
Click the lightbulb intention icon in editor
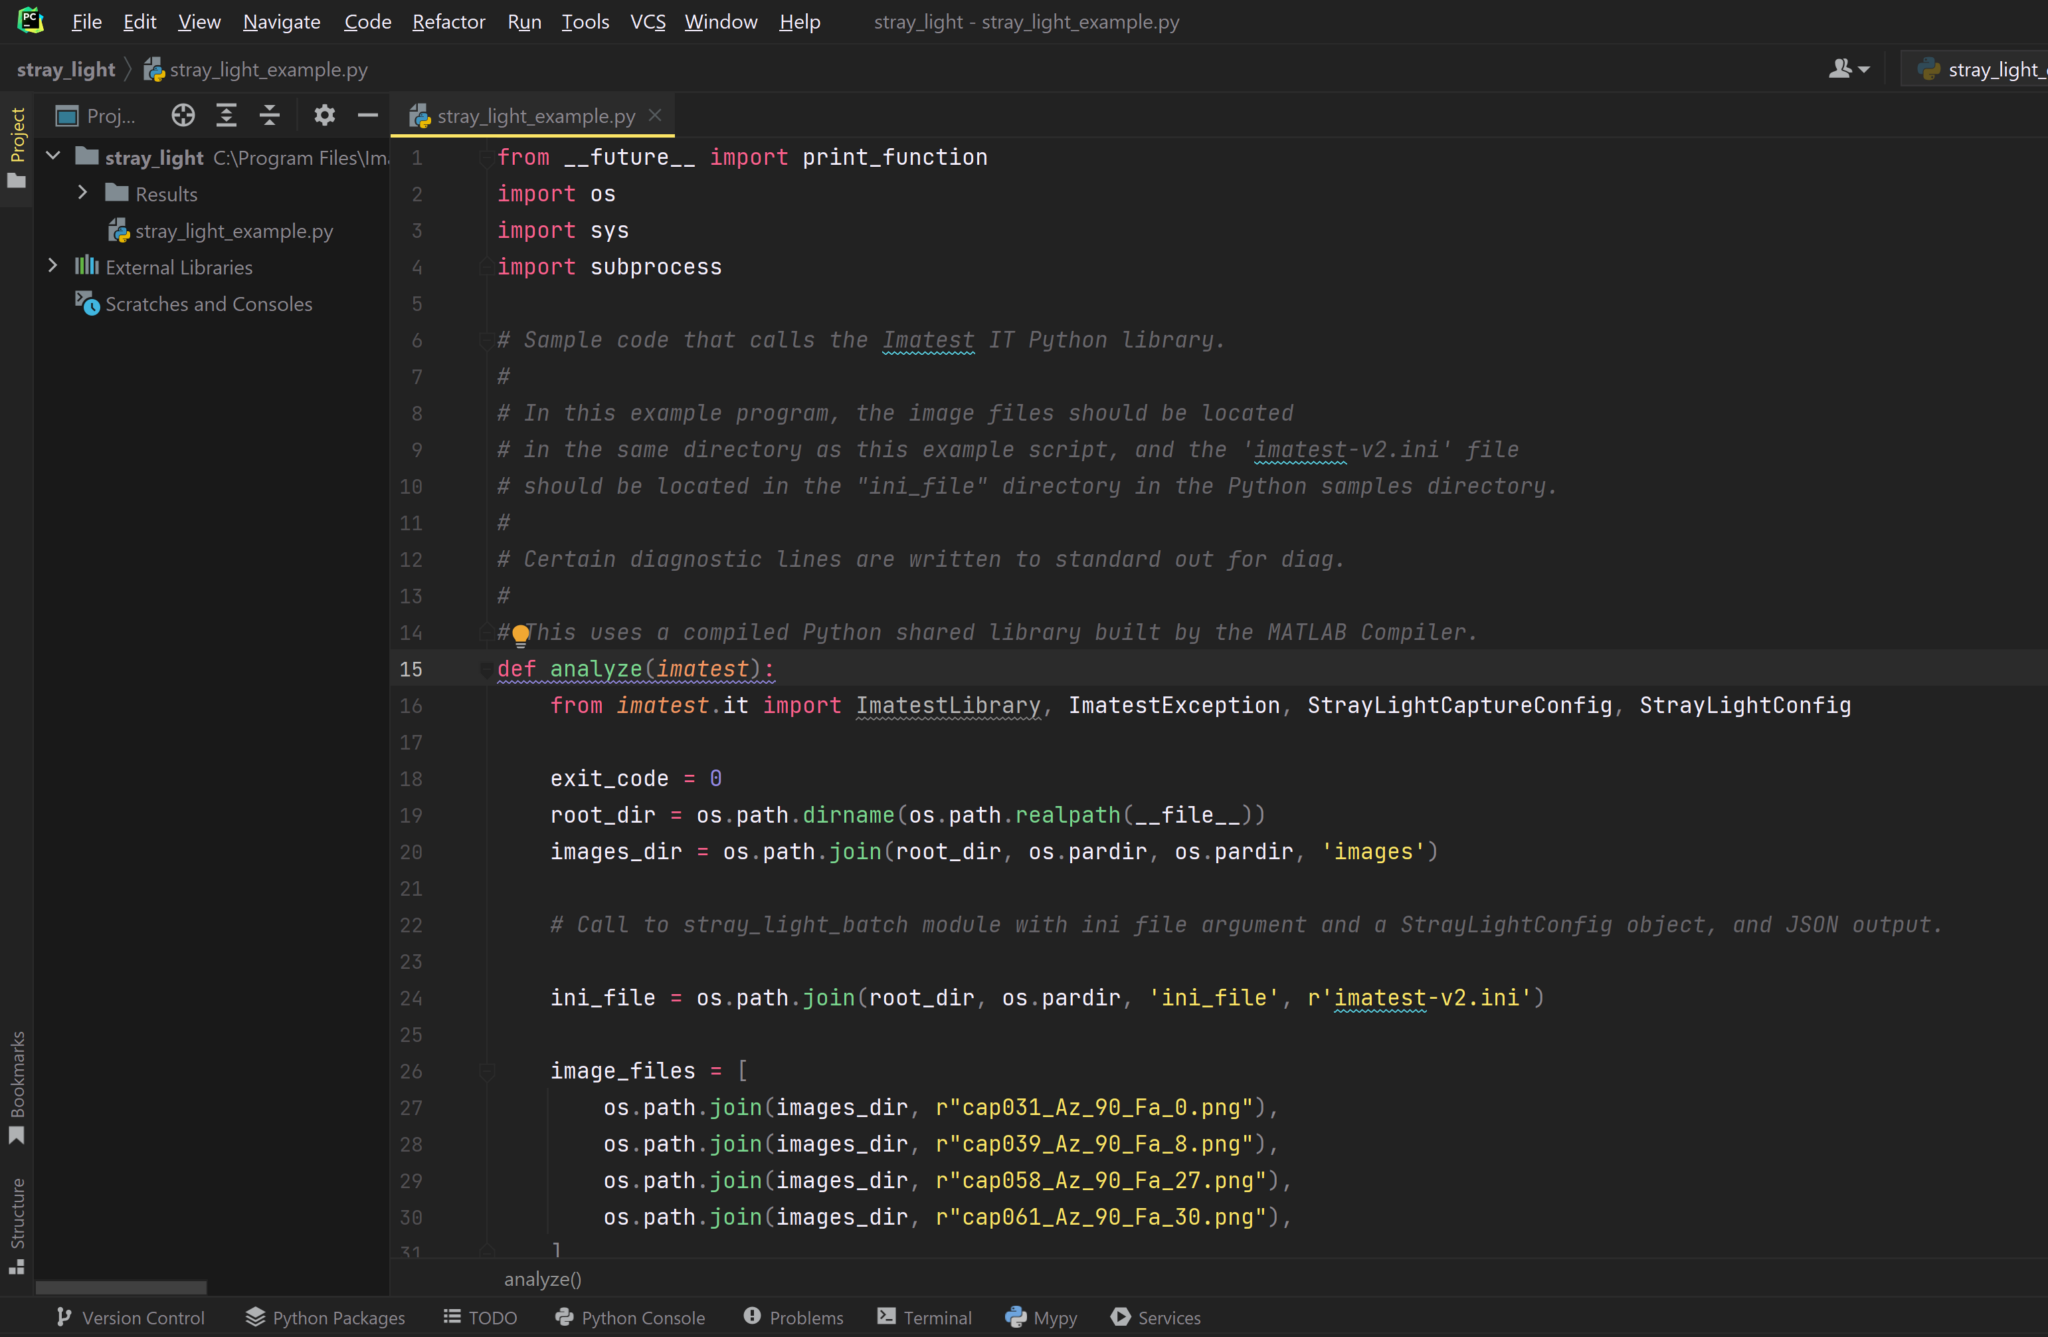tap(520, 634)
